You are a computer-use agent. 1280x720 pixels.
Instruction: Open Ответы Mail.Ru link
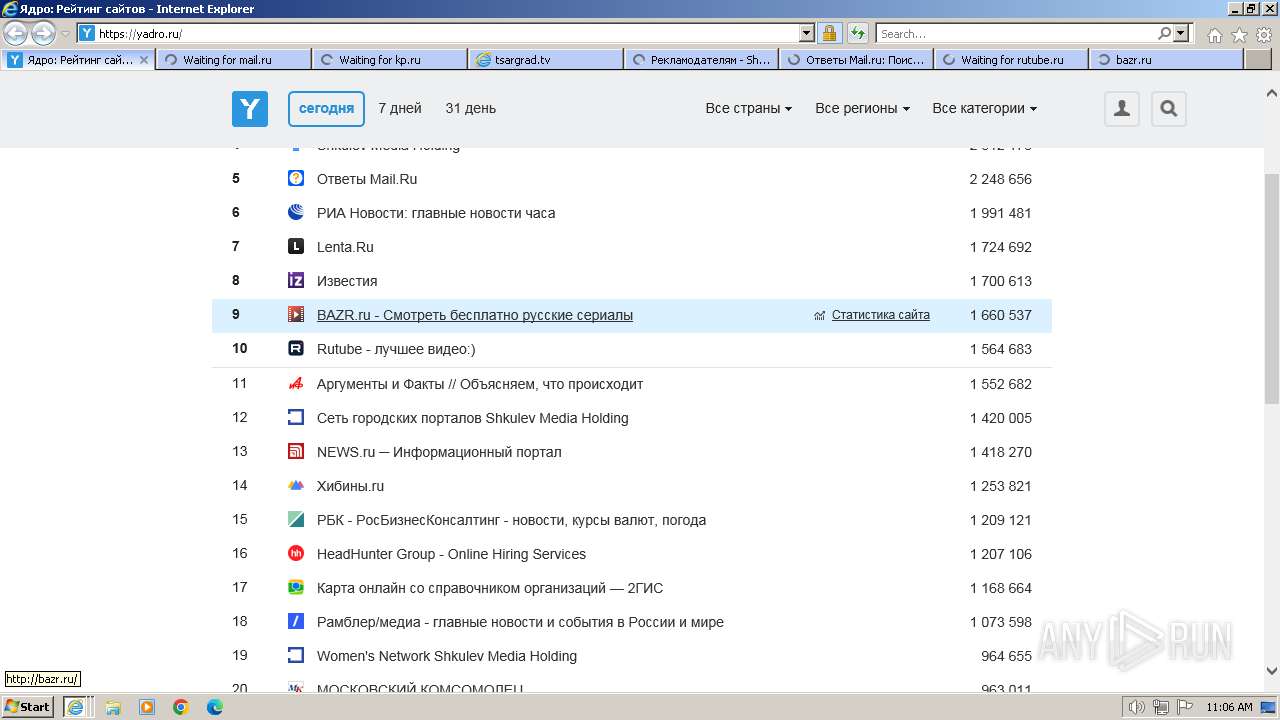click(x=367, y=179)
